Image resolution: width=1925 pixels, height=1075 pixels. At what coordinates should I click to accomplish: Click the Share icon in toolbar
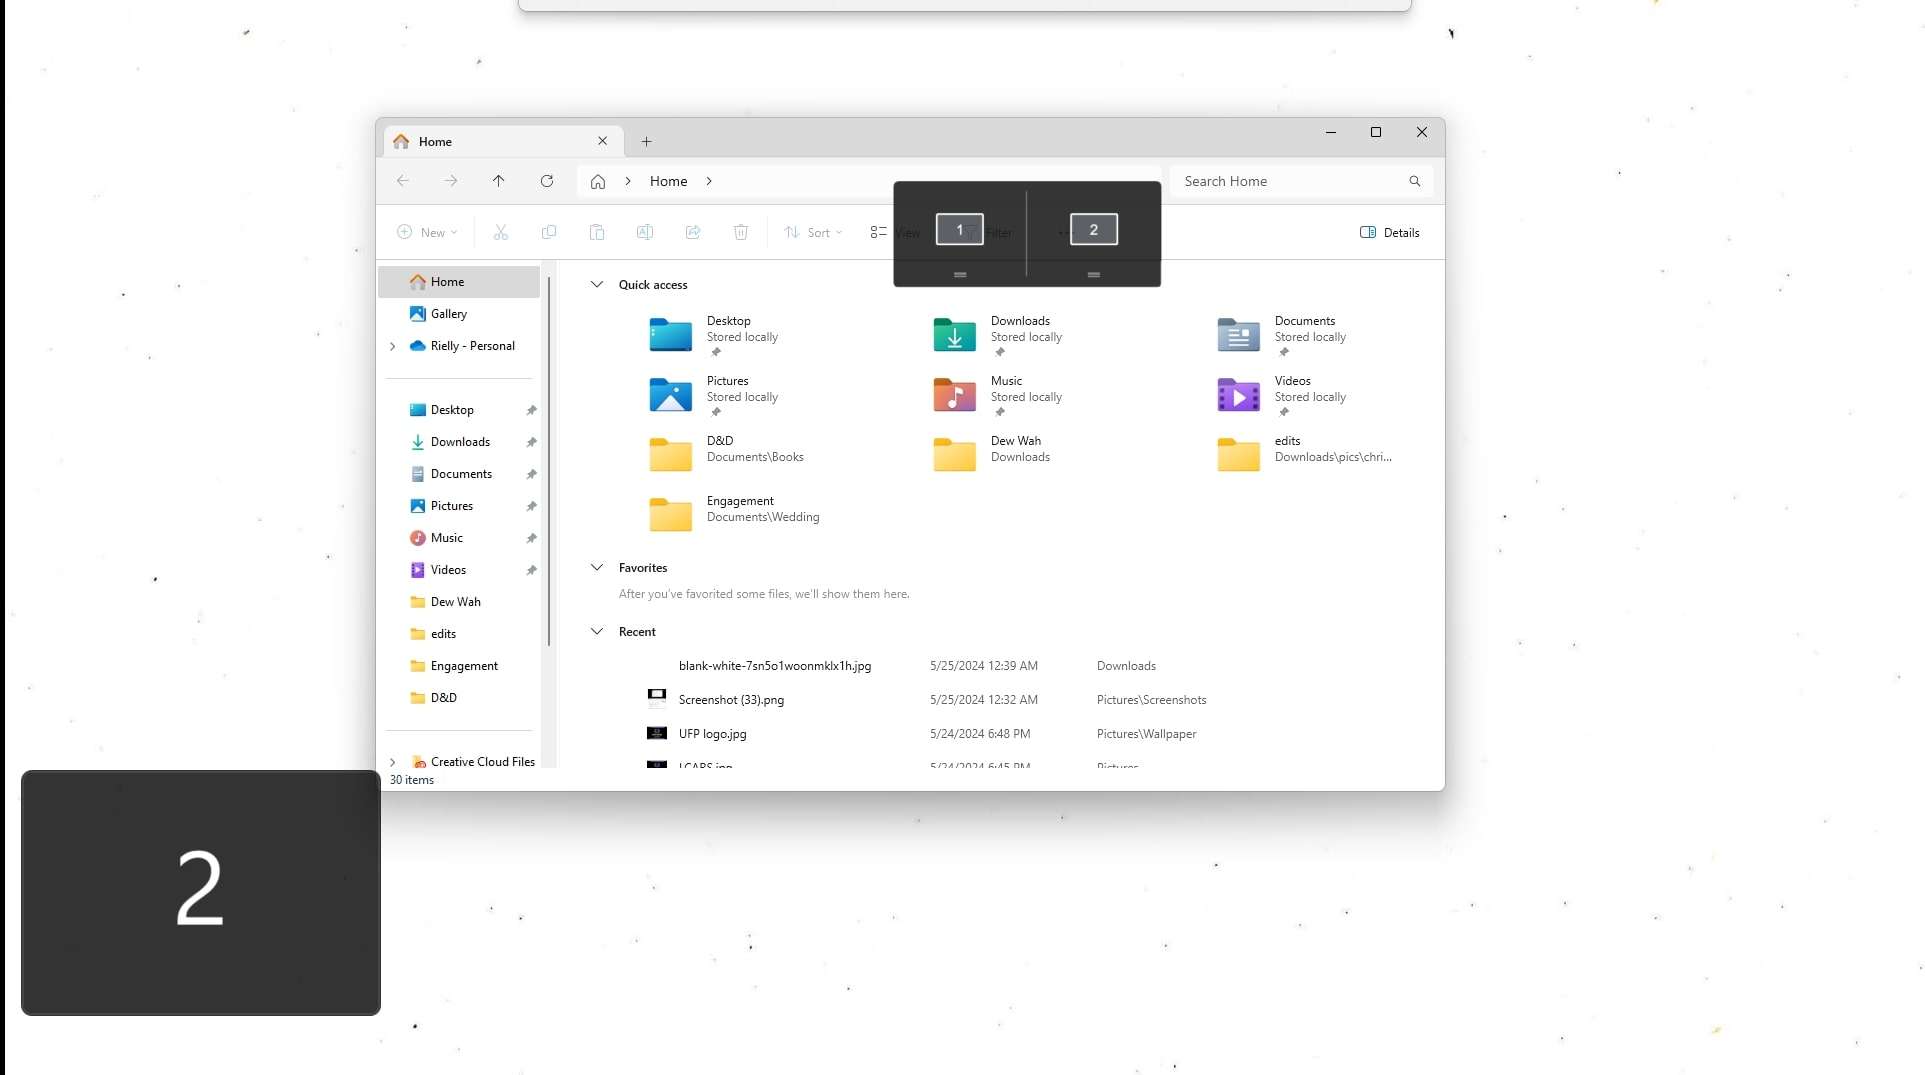click(693, 232)
